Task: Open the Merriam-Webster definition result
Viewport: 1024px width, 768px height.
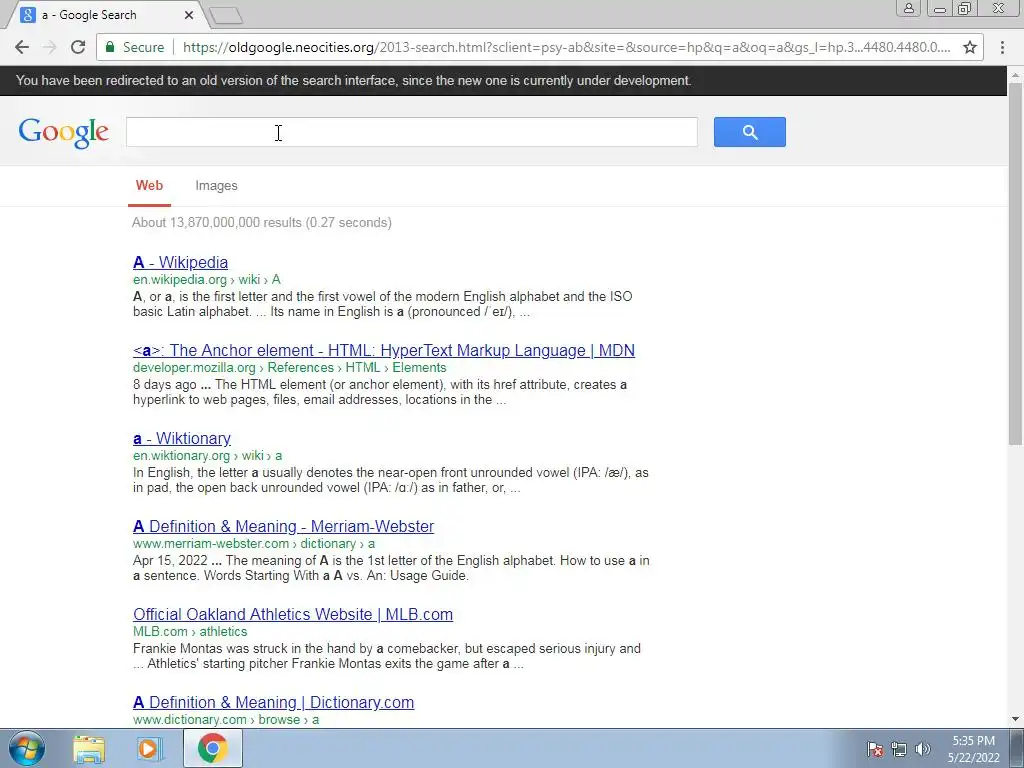Action: (x=283, y=526)
